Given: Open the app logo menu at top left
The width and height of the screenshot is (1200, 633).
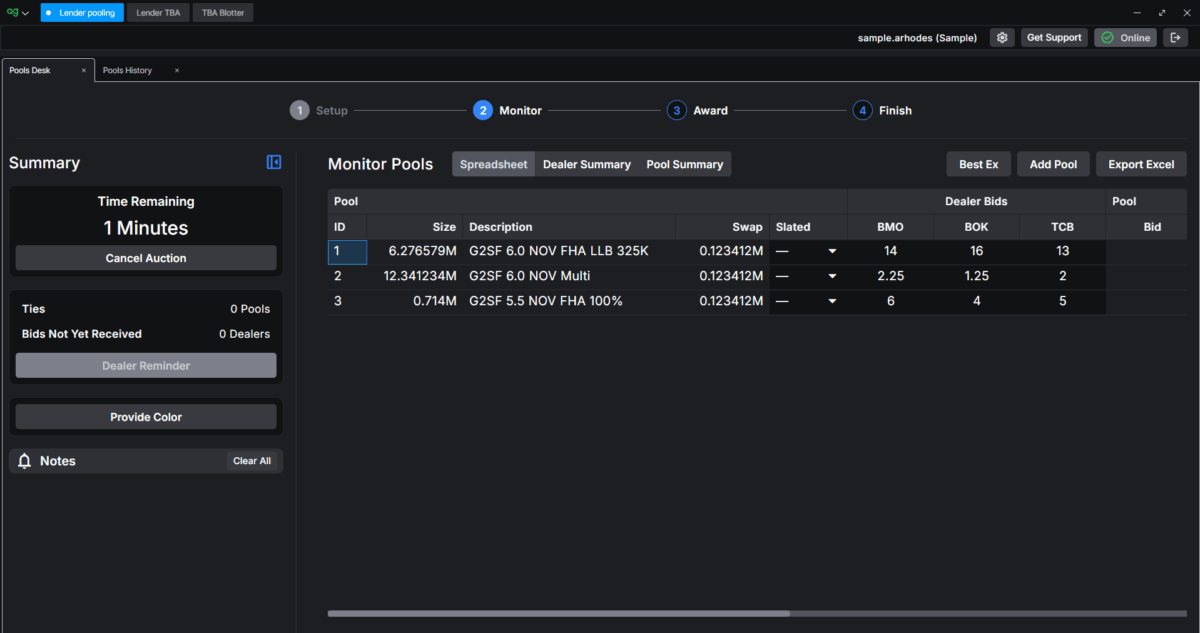Looking at the screenshot, I should pyautogui.click(x=17, y=13).
